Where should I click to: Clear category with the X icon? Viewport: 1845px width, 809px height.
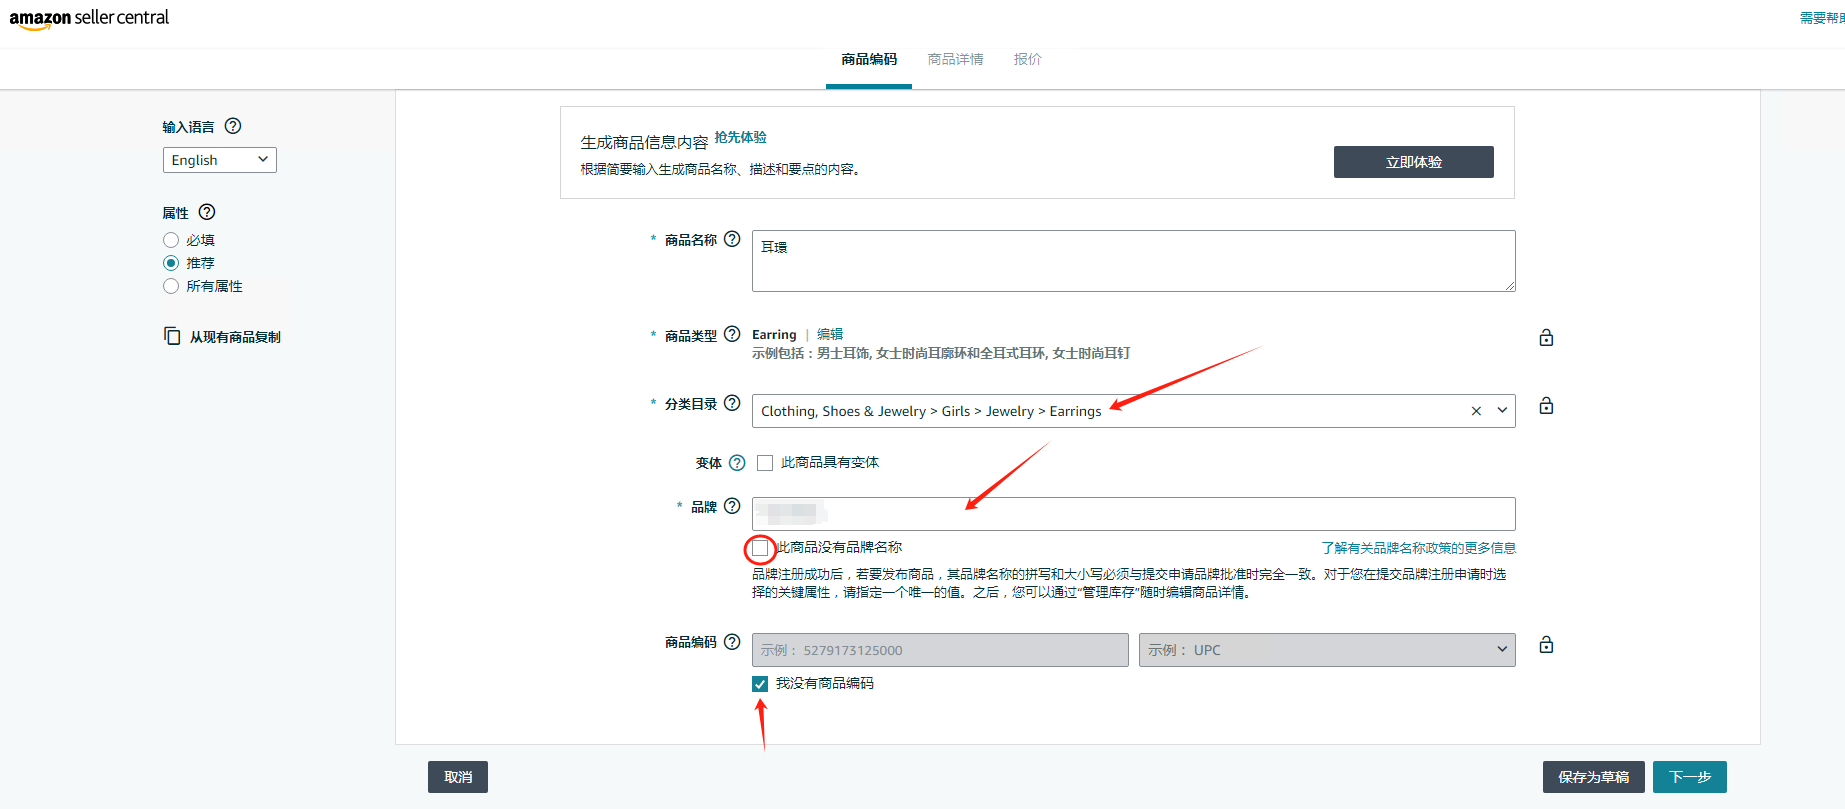click(x=1476, y=411)
